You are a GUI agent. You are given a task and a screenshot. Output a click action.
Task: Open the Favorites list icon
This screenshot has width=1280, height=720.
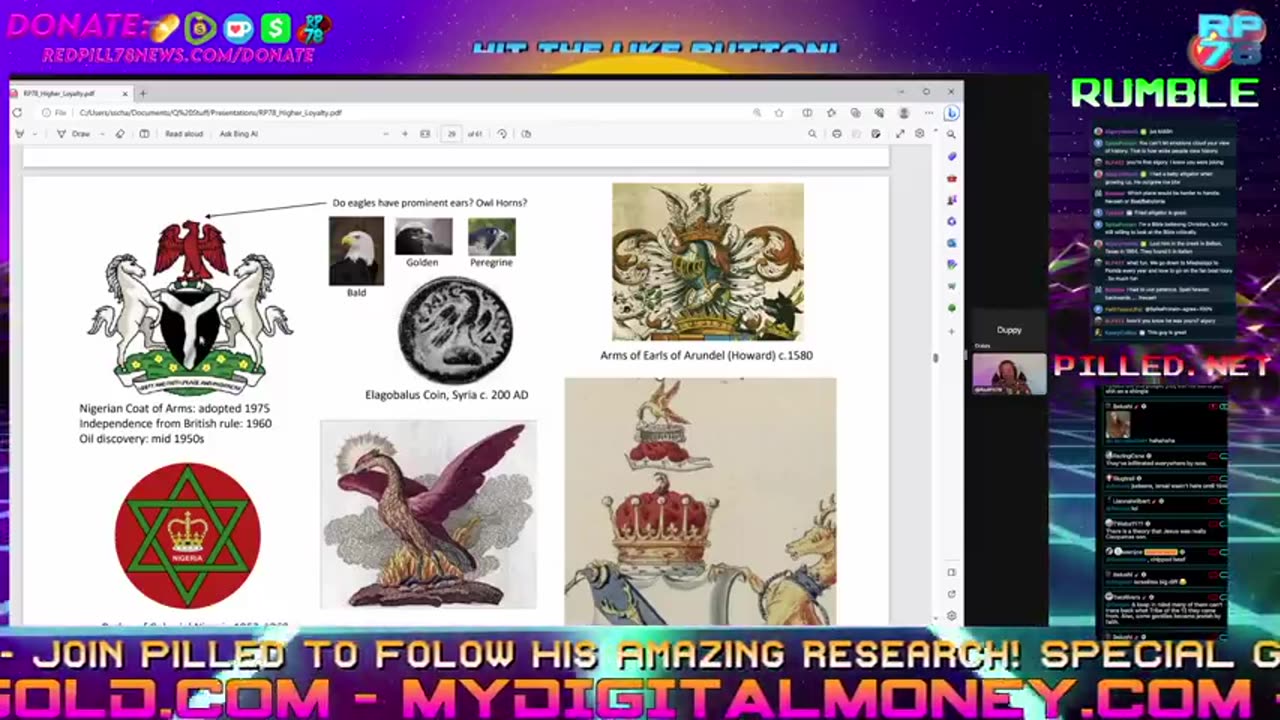coord(831,113)
